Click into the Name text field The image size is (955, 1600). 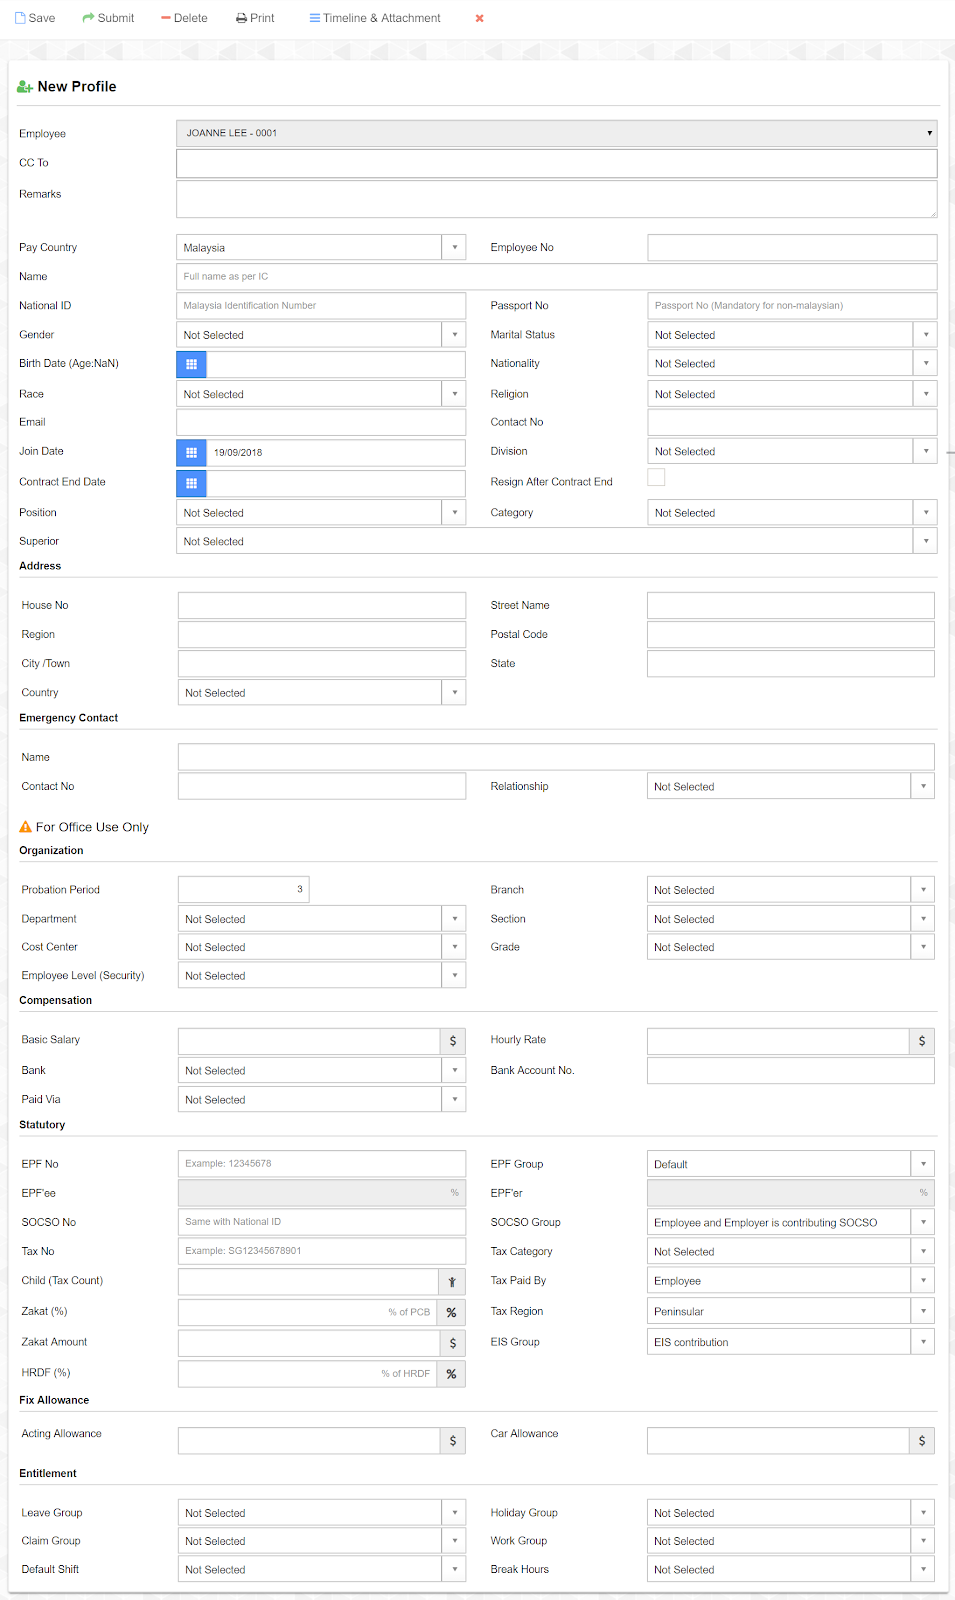point(556,277)
